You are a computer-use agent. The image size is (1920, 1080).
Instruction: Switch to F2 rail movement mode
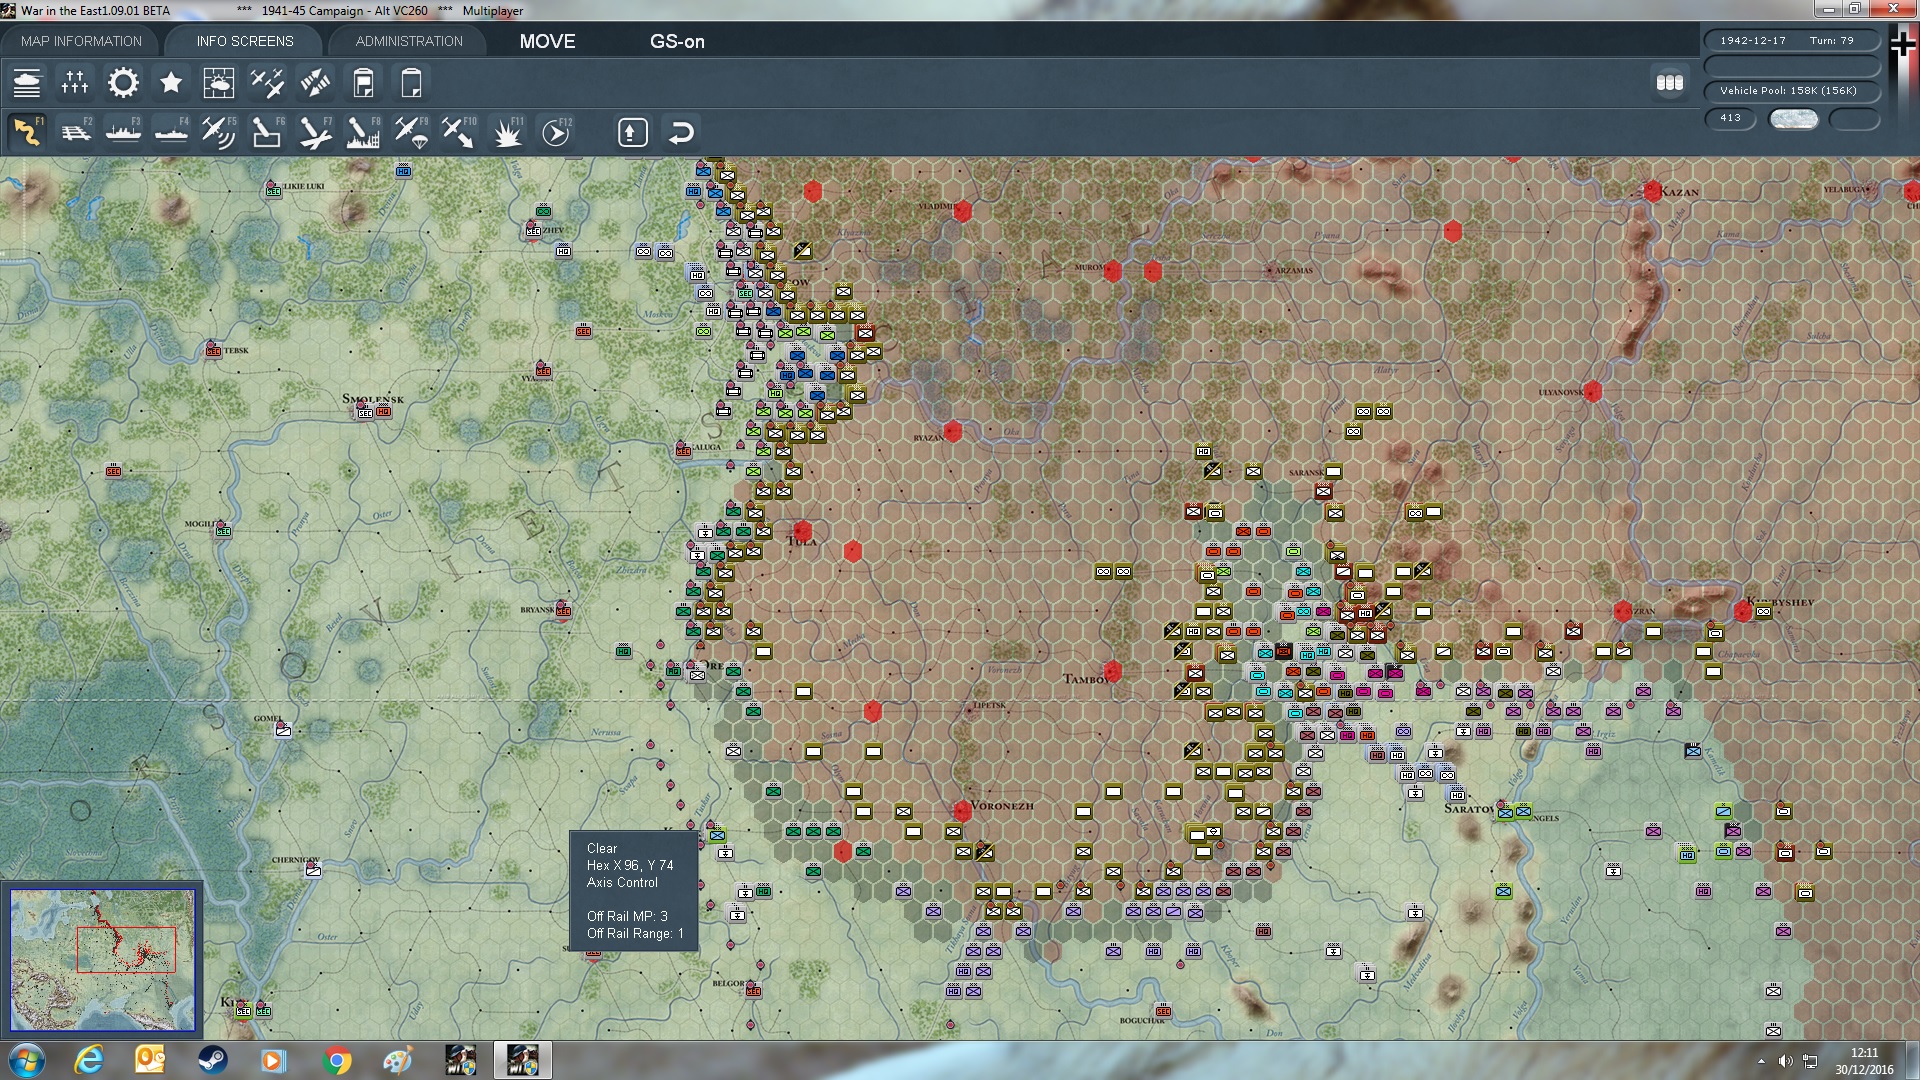(75, 132)
